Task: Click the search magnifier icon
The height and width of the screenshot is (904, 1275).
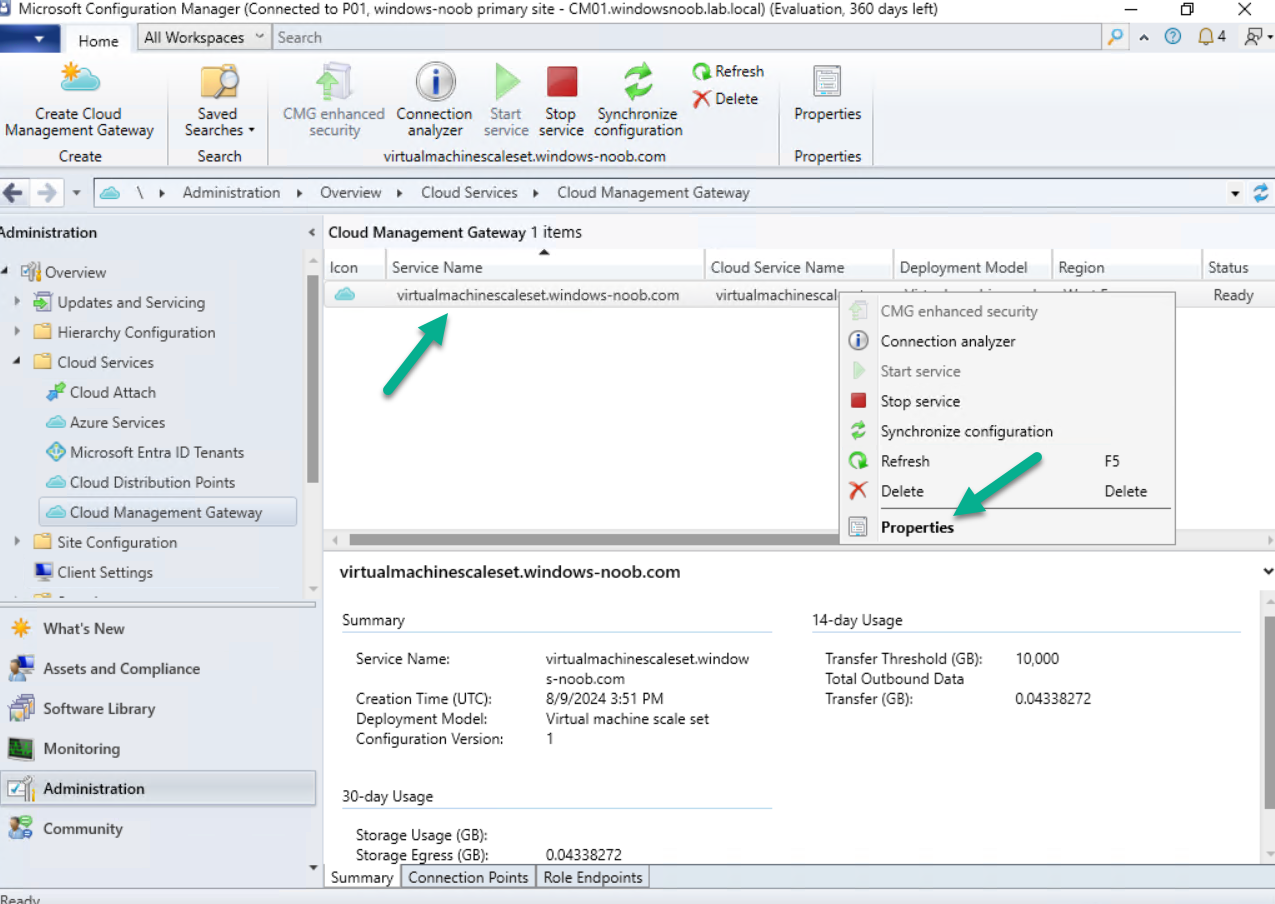Action: pos(1115,37)
